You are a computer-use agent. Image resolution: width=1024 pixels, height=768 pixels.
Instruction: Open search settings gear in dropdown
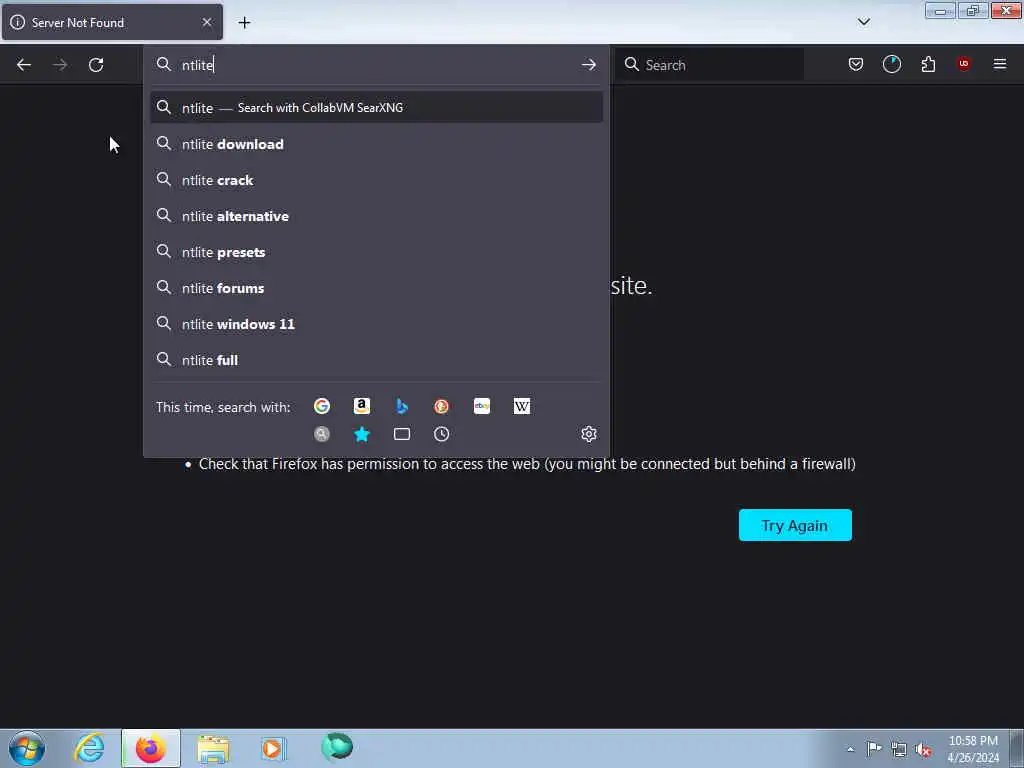click(588, 434)
